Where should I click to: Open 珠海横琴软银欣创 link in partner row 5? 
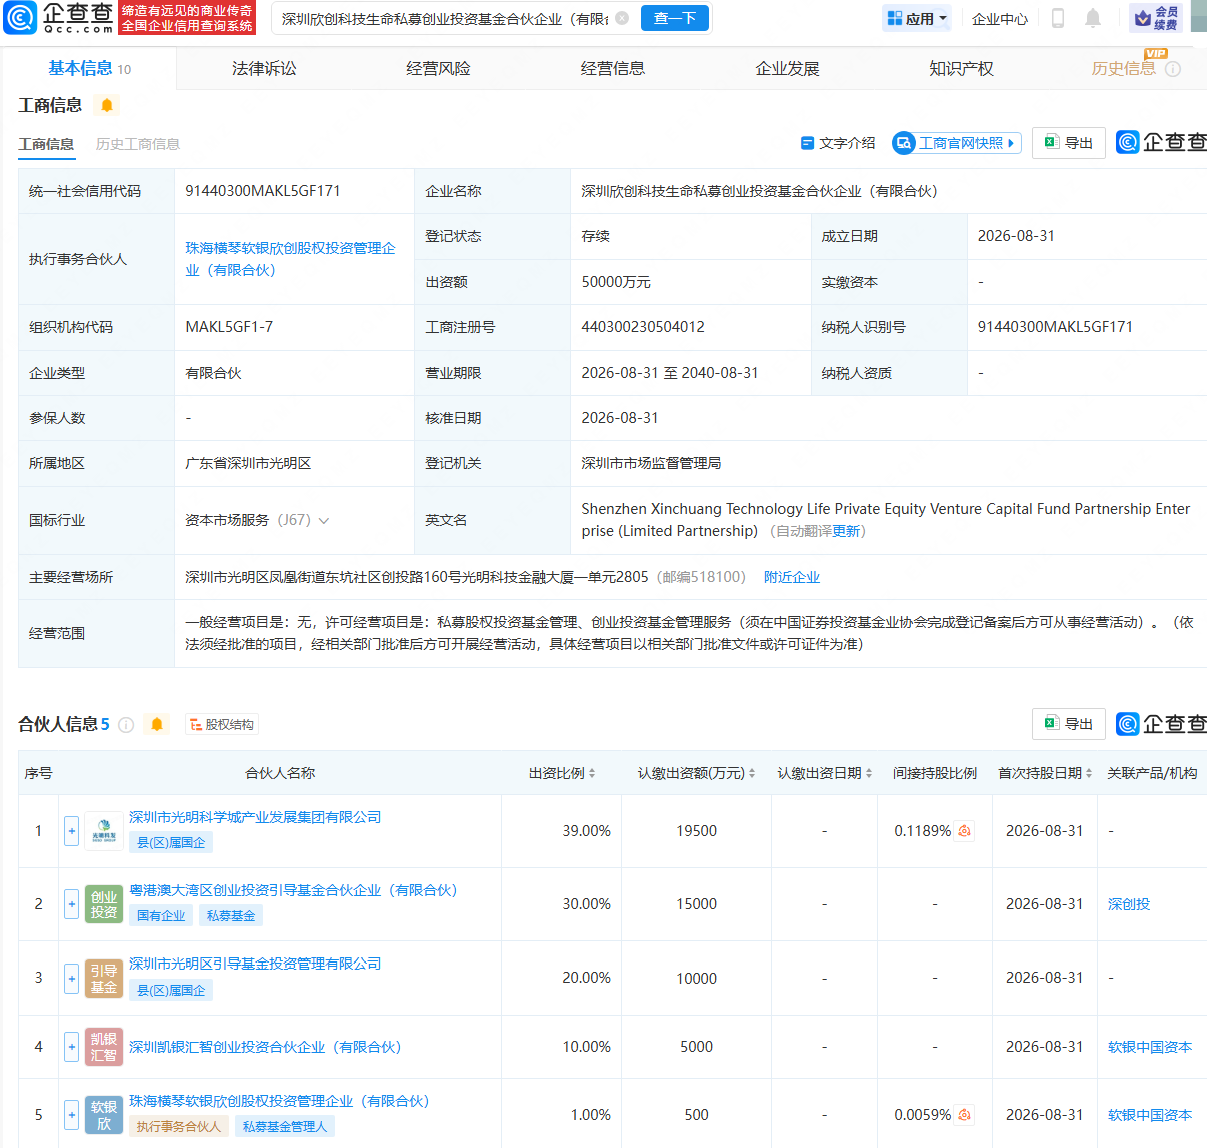279,1101
